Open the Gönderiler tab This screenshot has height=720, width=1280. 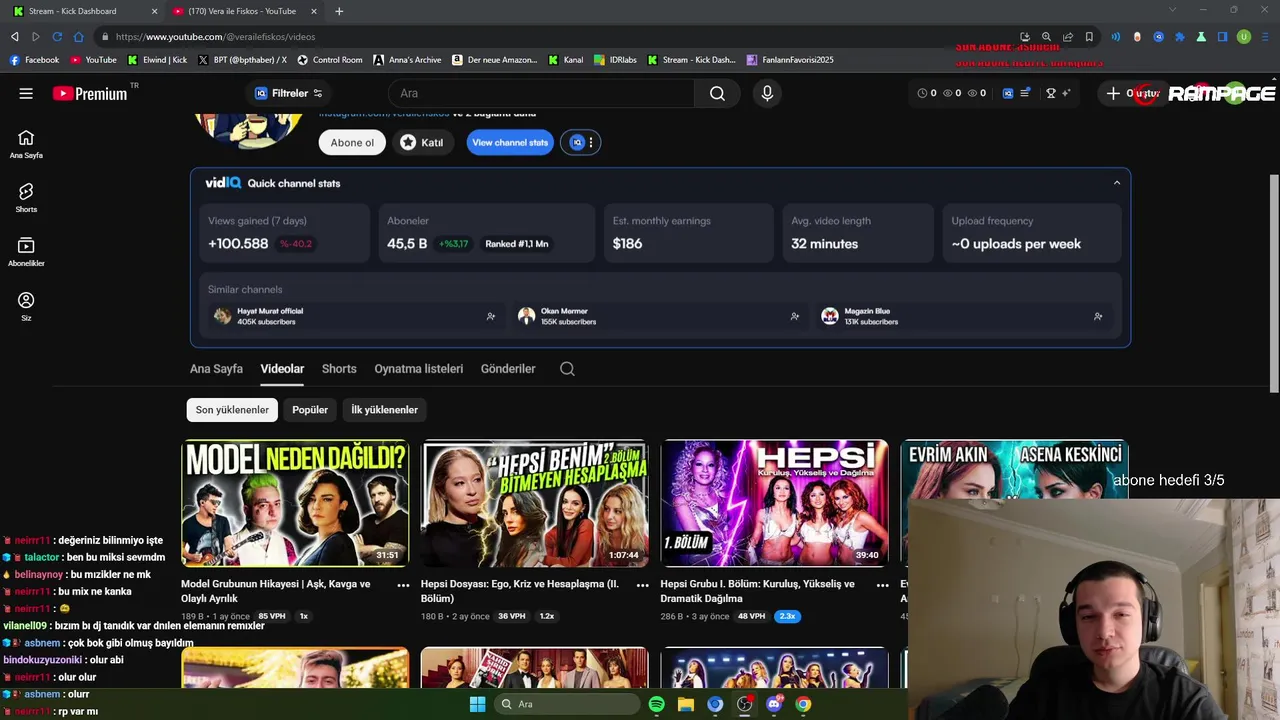(508, 369)
